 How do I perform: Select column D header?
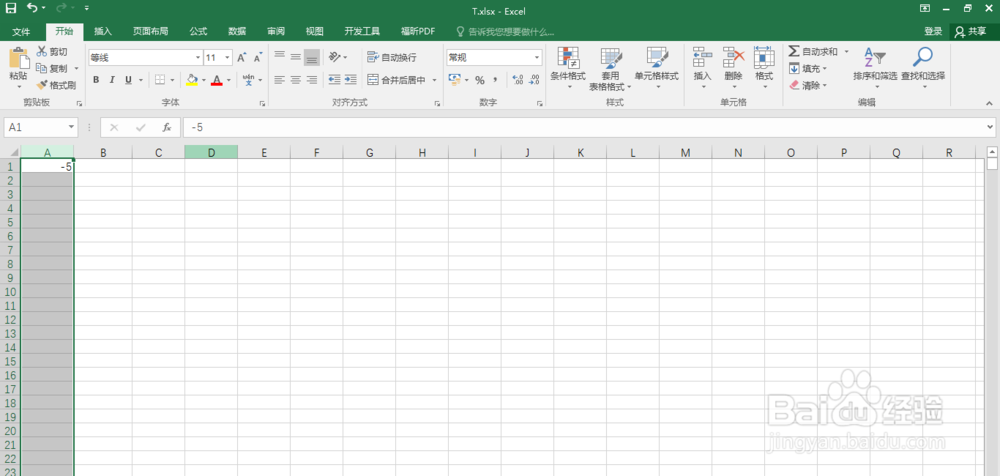pos(211,152)
